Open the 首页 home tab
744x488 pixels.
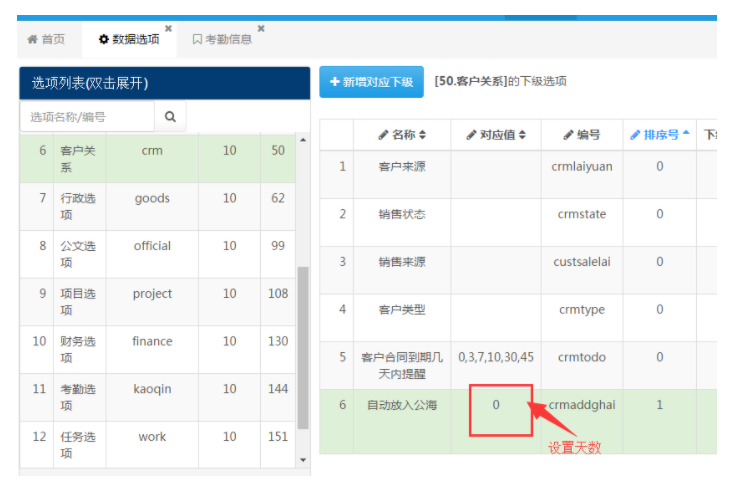tap(46, 39)
